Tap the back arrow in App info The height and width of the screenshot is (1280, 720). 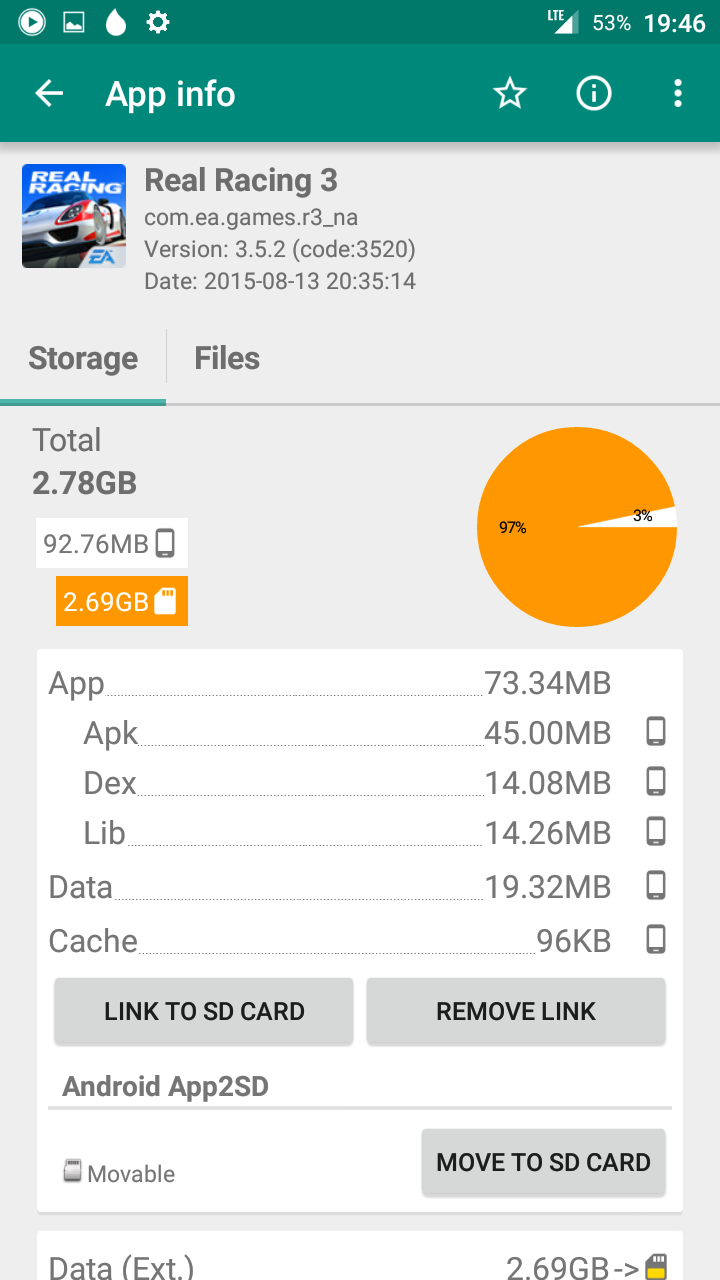pos(49,94)
